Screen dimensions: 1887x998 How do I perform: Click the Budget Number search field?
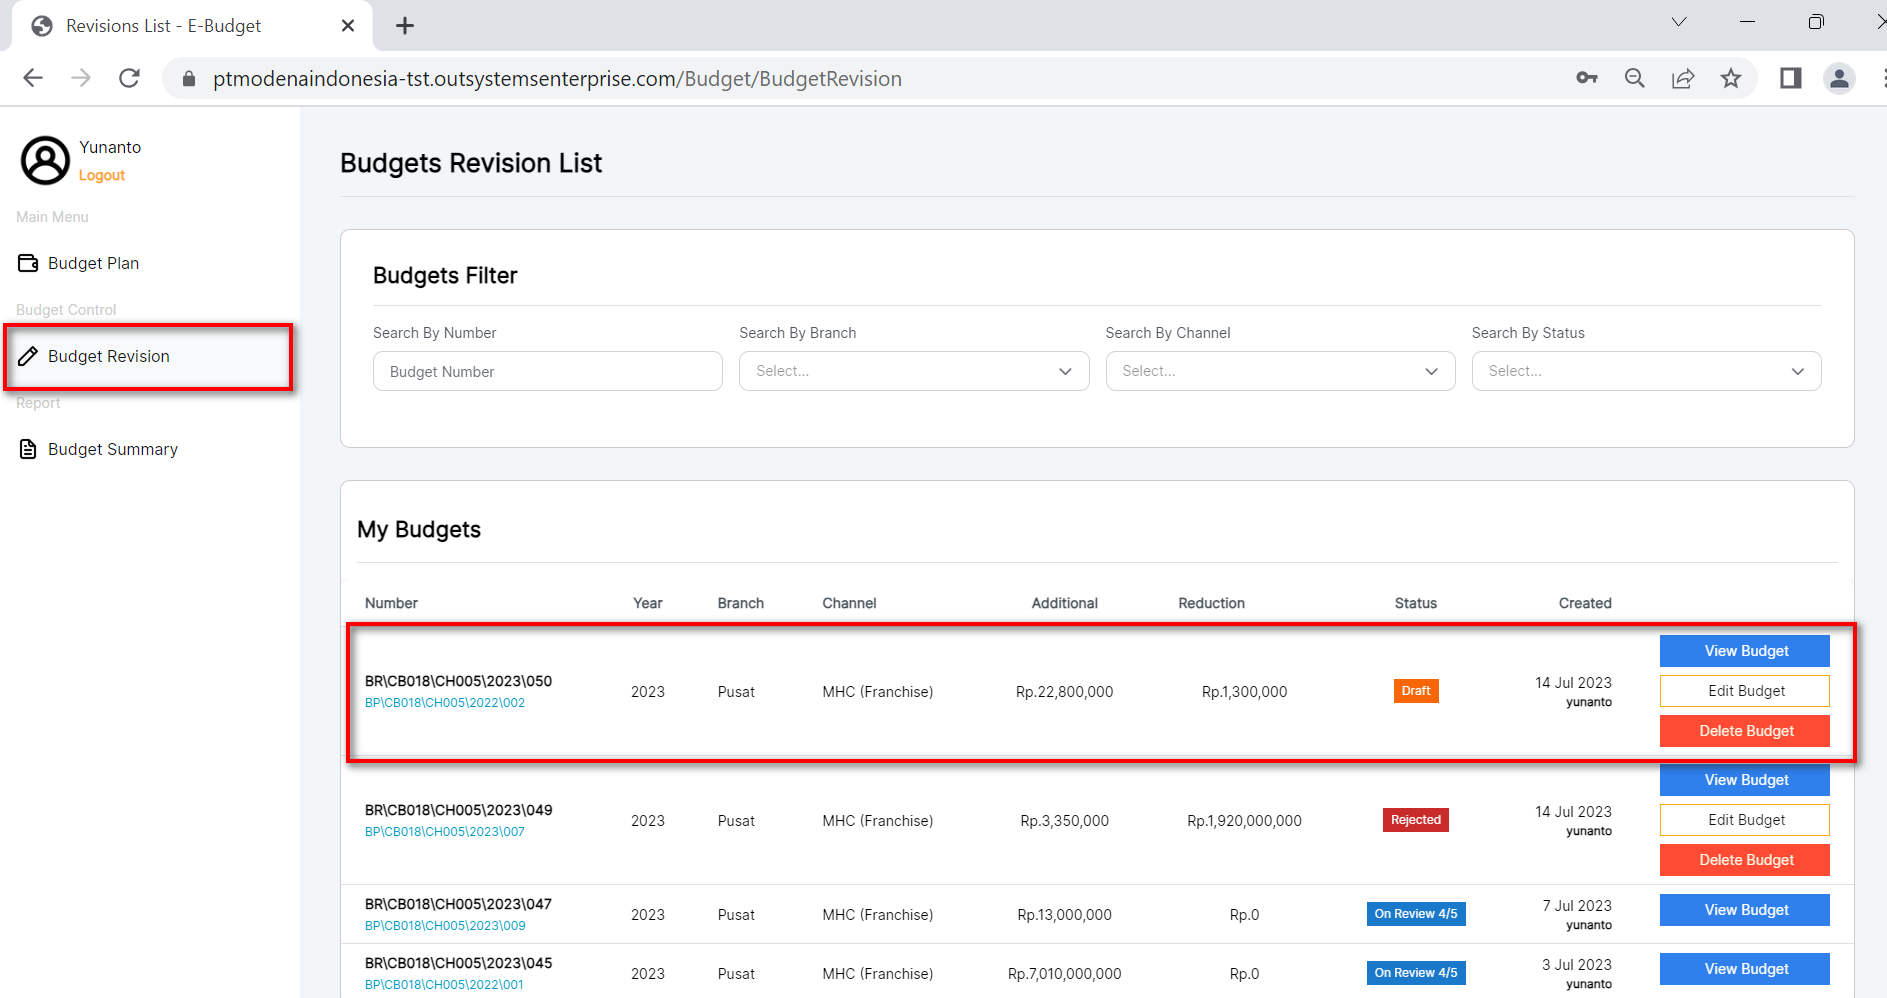[x=547, y=371]
